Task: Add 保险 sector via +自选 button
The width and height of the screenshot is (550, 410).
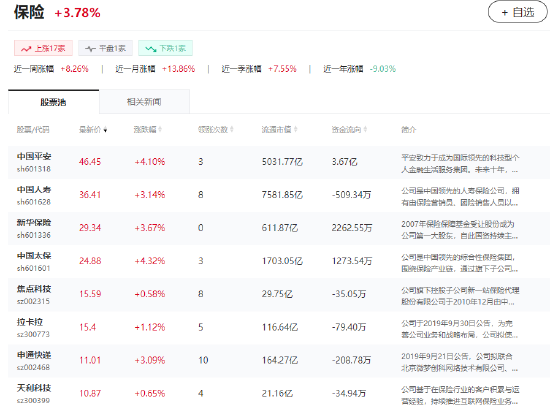Action: pyautogui.click(x=517, y=12)
